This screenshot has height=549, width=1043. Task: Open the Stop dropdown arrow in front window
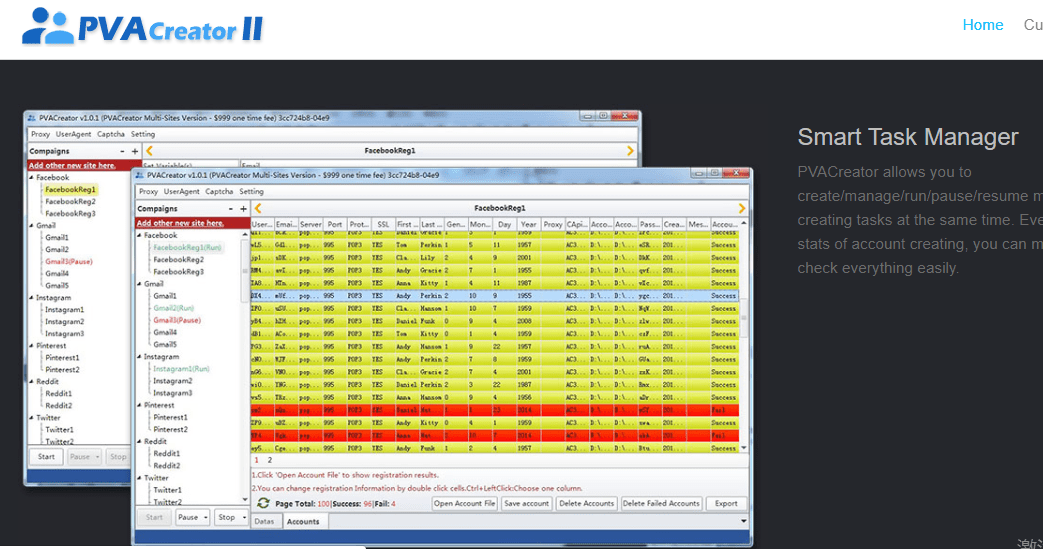[x=244, y=518]
